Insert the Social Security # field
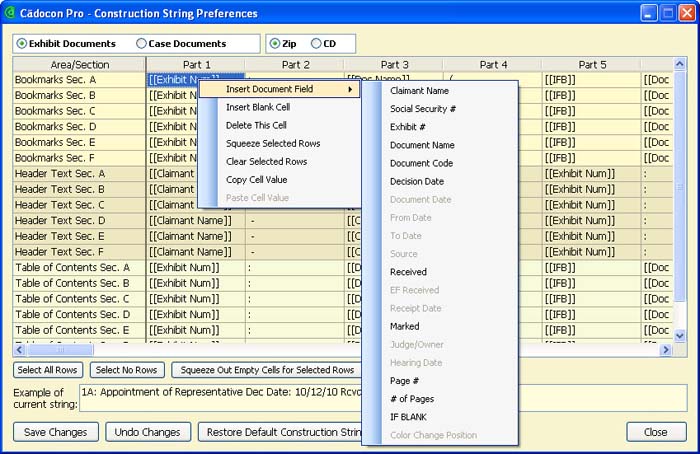The image size is (700, 454). point(423,109)
